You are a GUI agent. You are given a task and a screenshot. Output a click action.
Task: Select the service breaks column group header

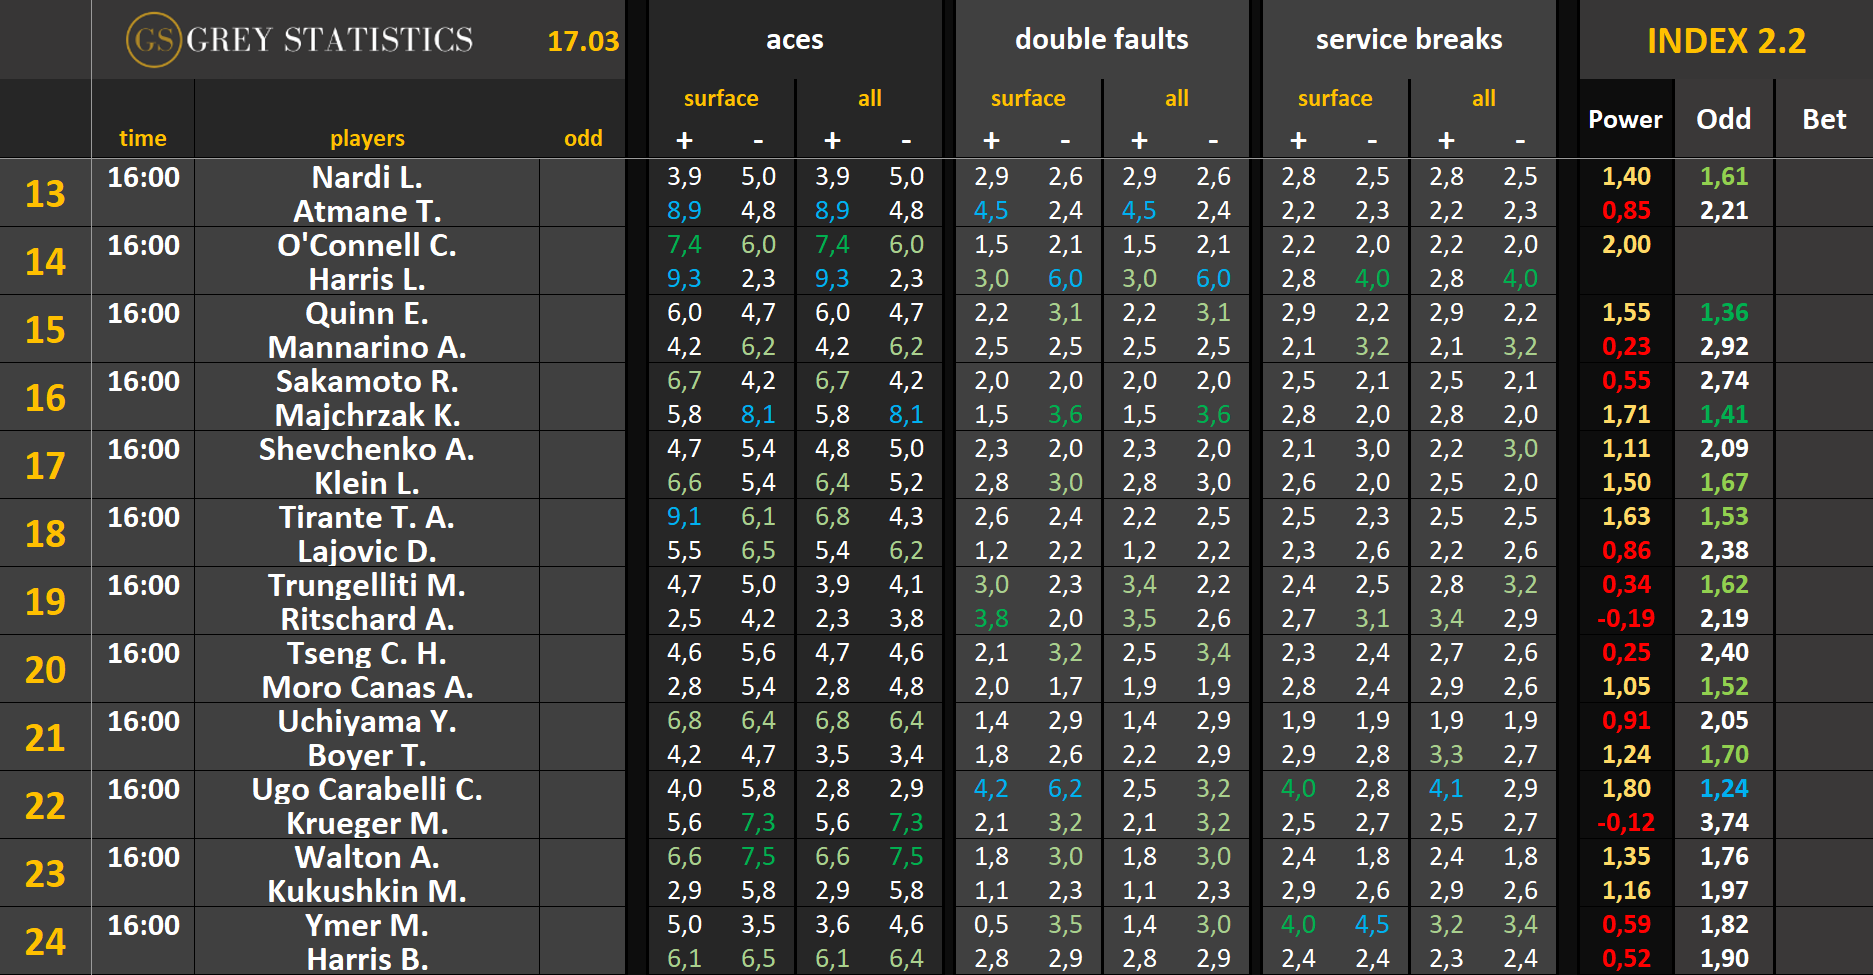coord(1409,40)
